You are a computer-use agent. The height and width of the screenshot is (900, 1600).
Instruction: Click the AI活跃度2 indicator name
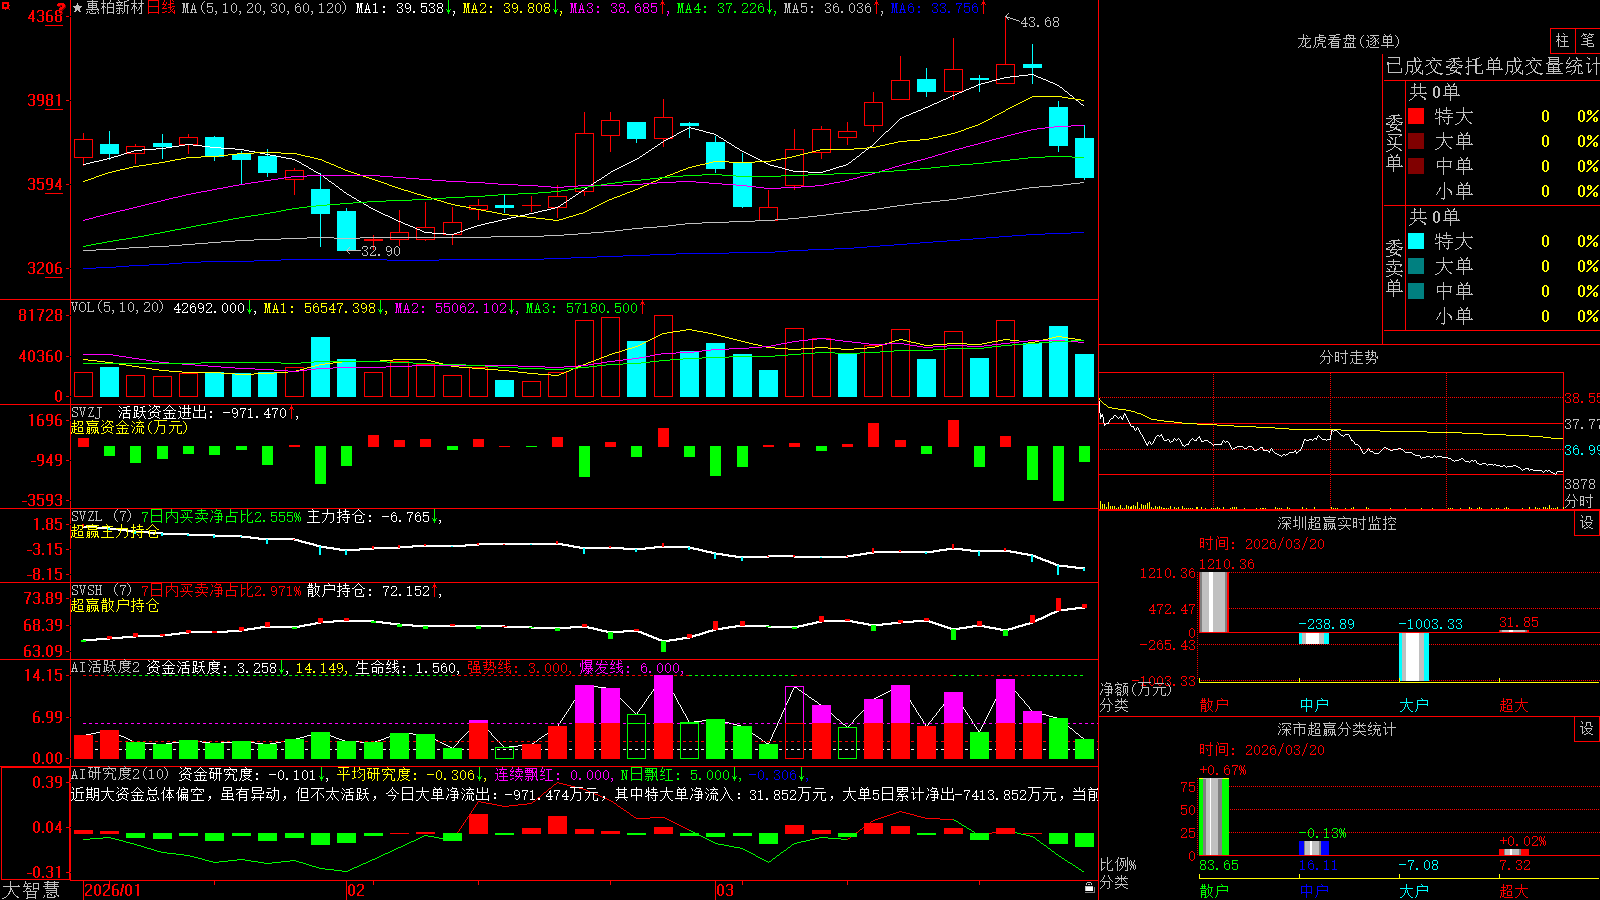[x=105, y=668]
